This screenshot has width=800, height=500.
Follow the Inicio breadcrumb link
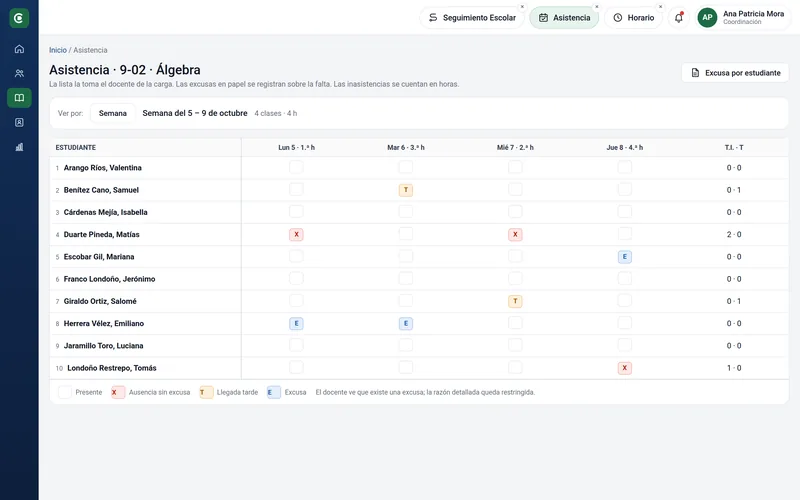(x=58, y=50)
